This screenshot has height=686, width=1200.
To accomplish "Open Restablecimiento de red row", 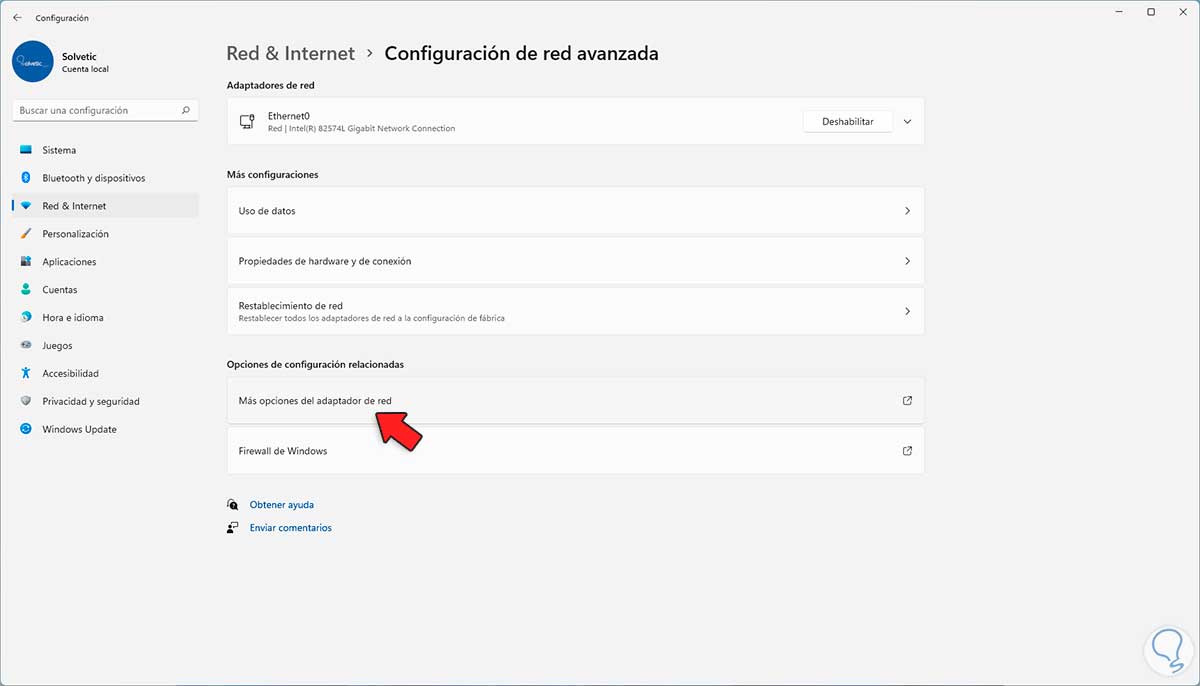I will (576, 311).
